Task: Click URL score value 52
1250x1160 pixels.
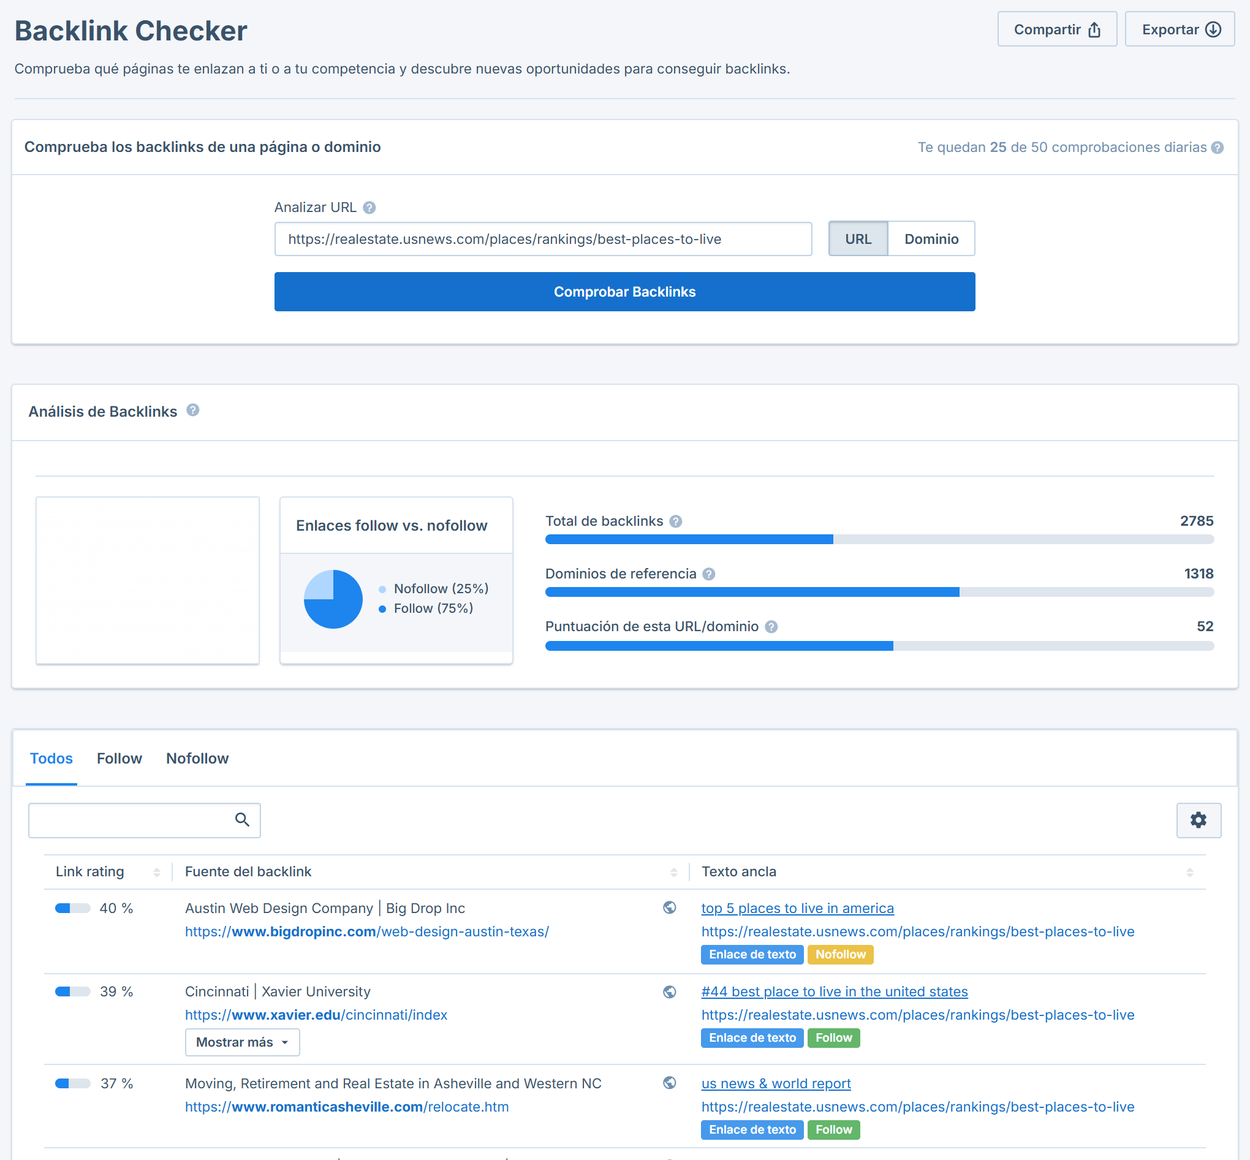Action: (1205, 627)
